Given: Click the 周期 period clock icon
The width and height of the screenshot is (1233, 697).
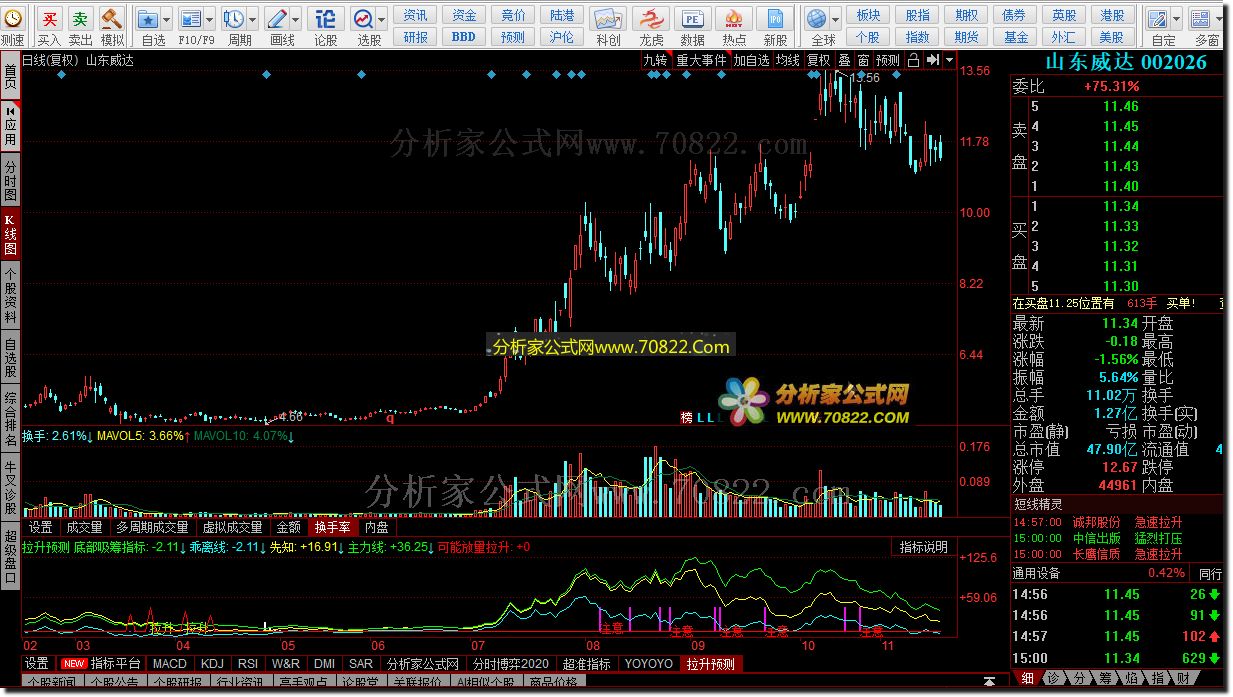Looking at the screenshot, I should coord(233,19).
